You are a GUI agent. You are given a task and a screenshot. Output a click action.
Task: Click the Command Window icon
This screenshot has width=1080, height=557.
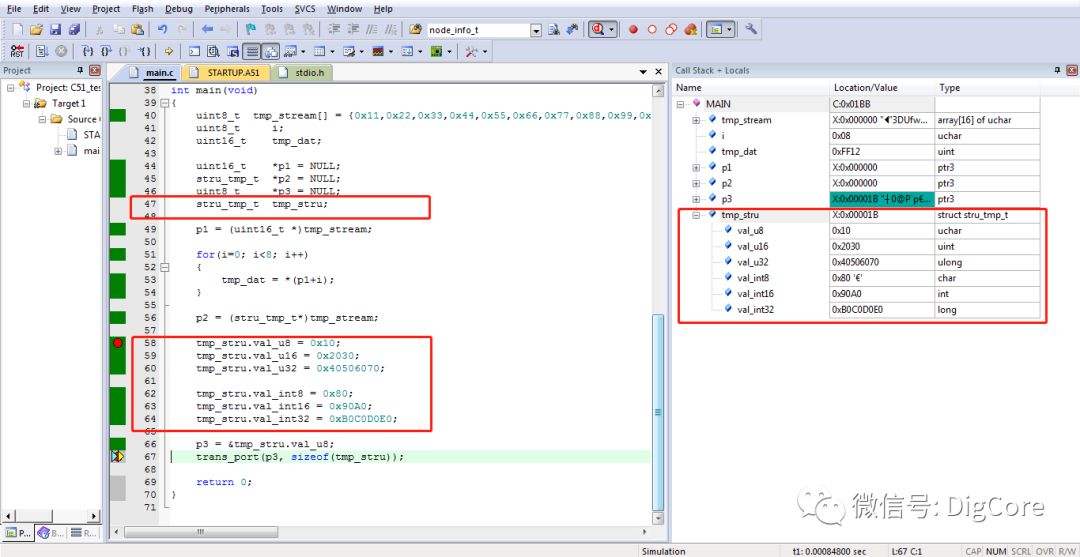pos(195,52)
